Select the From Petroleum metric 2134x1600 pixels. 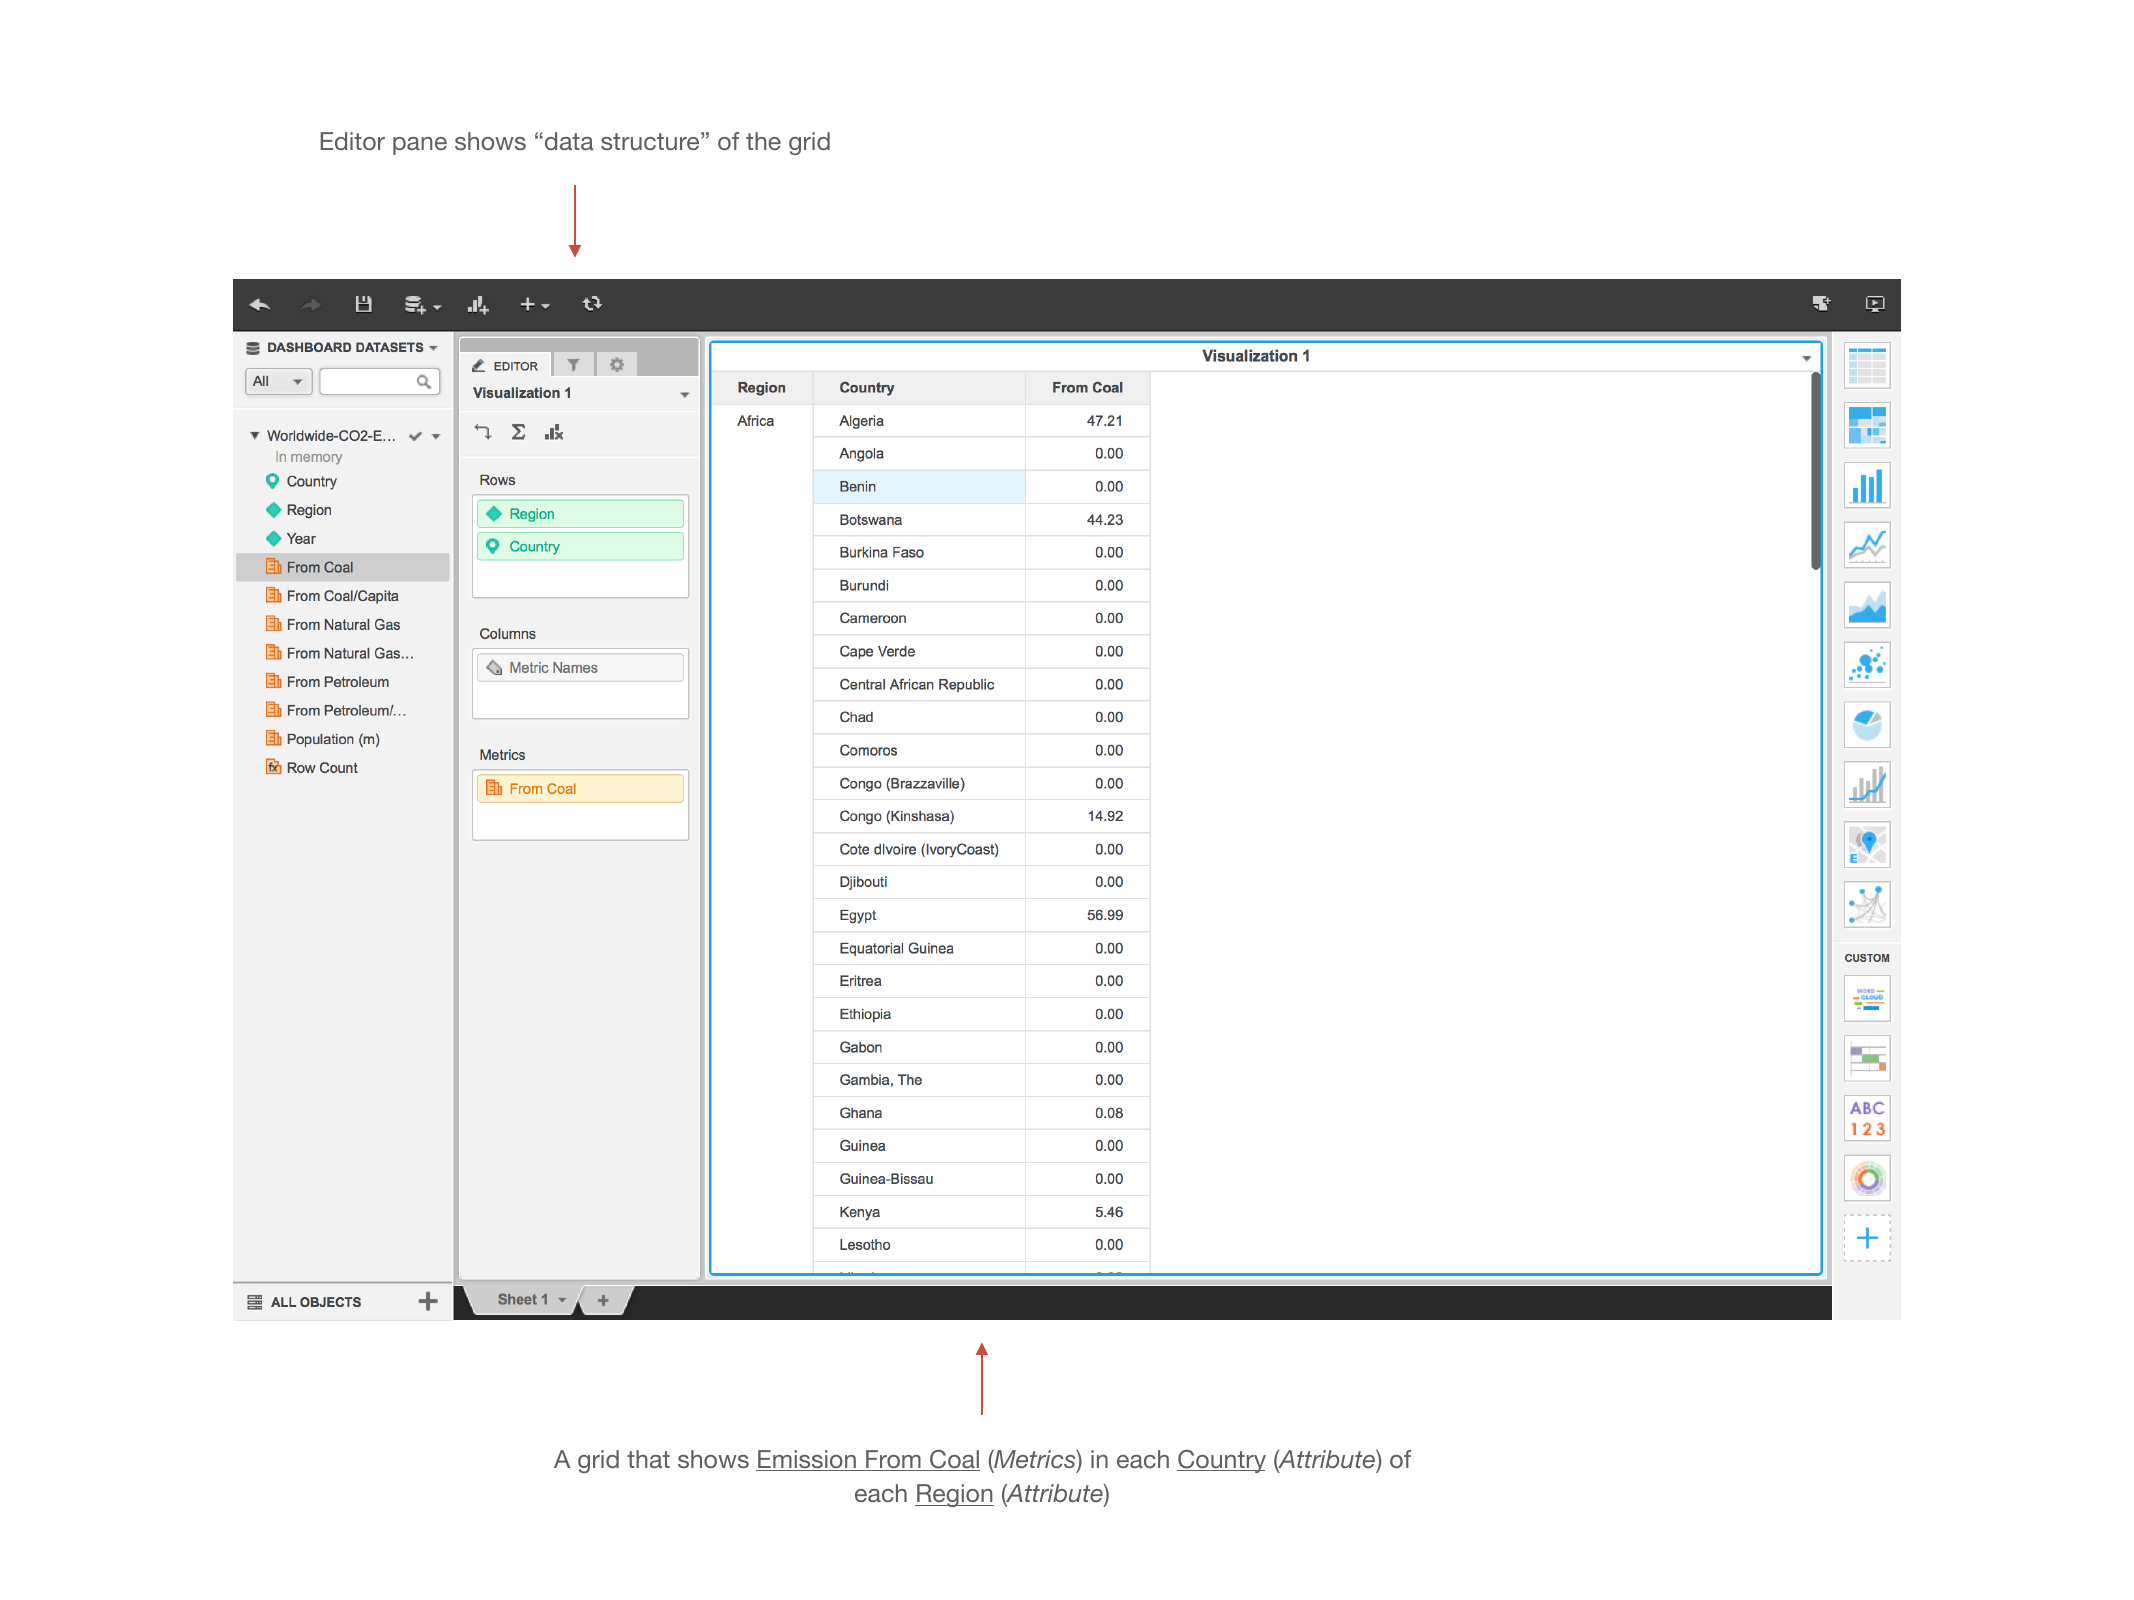(337, 682)
